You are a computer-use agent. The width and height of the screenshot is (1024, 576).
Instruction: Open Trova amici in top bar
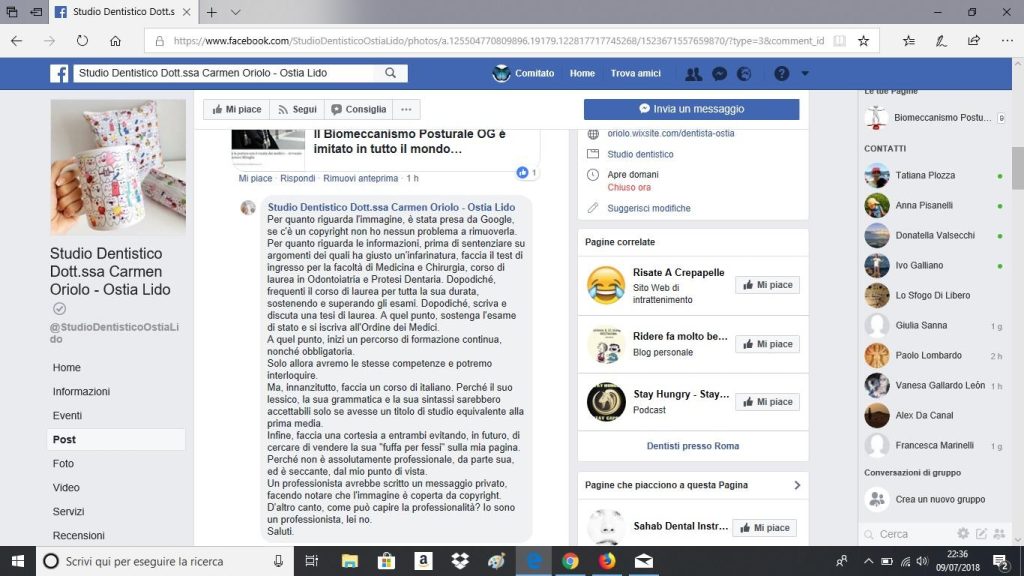635,73
